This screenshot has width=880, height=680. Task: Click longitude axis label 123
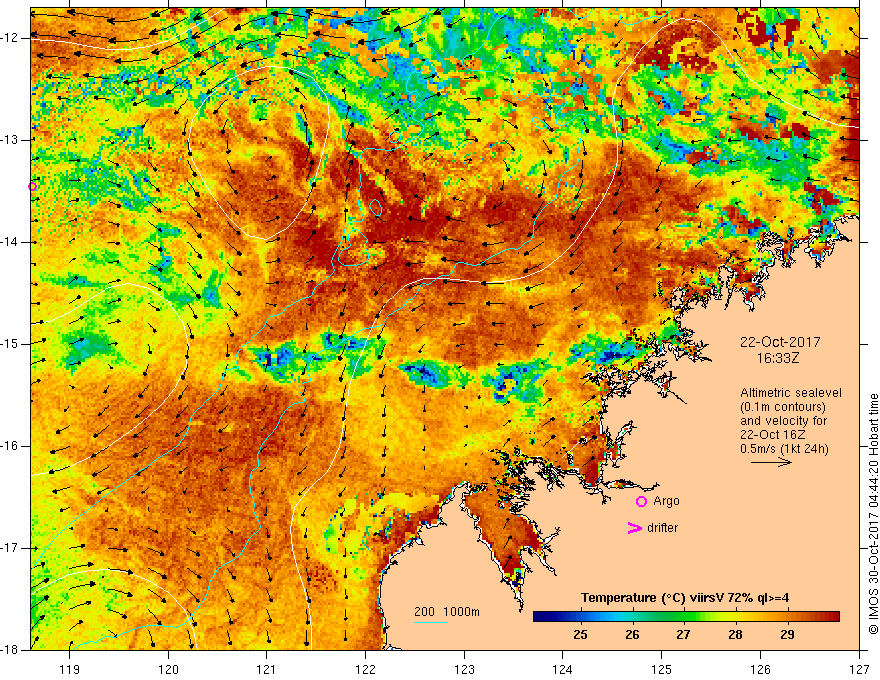(x=464, y=669)
